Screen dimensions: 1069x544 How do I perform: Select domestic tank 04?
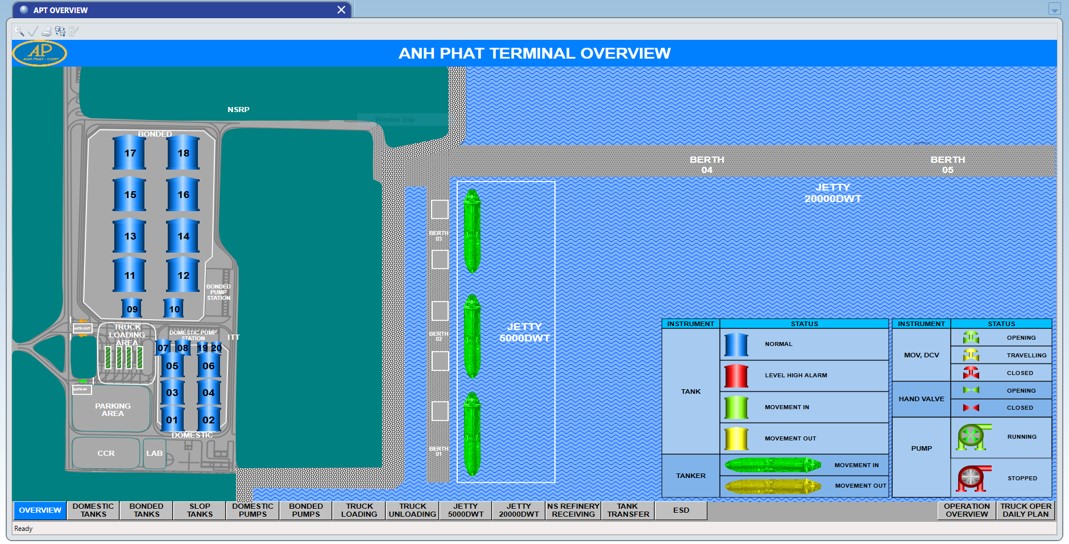[x=209, y=393]
